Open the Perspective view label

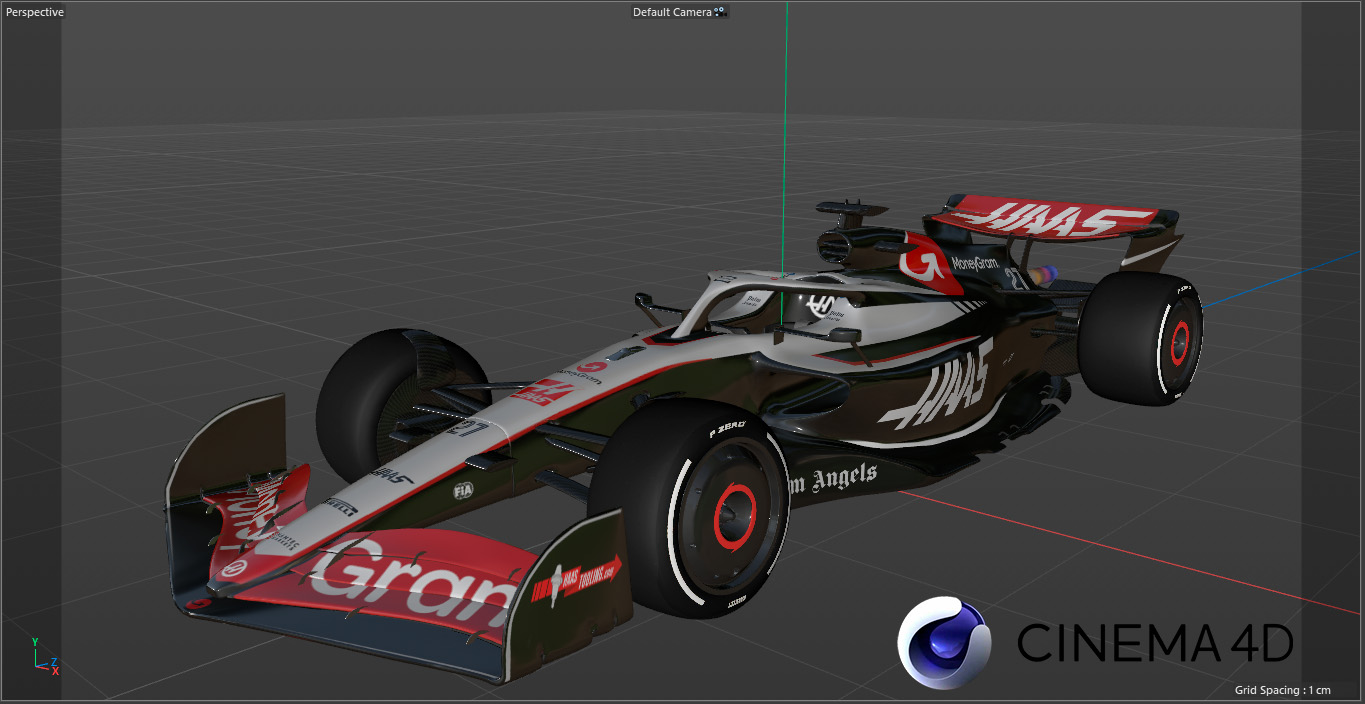pos(35,12)
